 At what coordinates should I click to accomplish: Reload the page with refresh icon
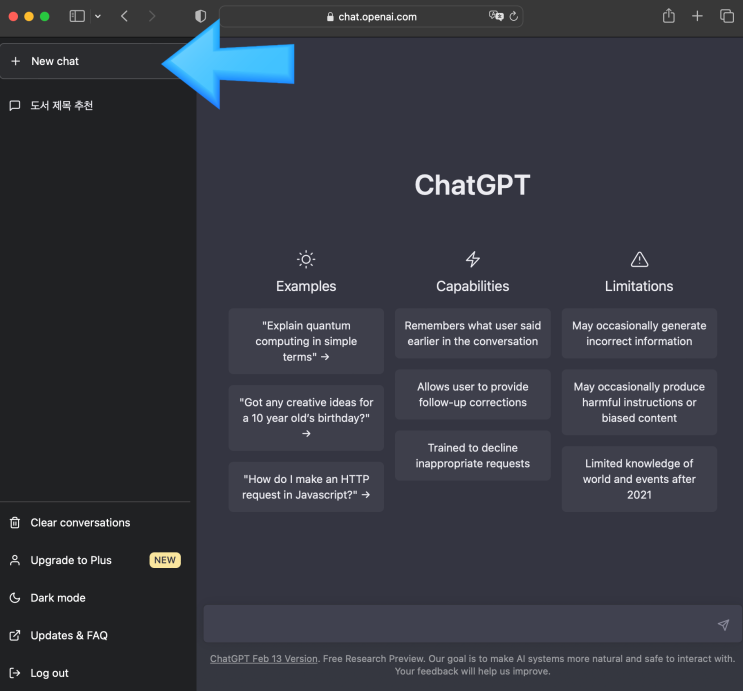click(514, 17)
